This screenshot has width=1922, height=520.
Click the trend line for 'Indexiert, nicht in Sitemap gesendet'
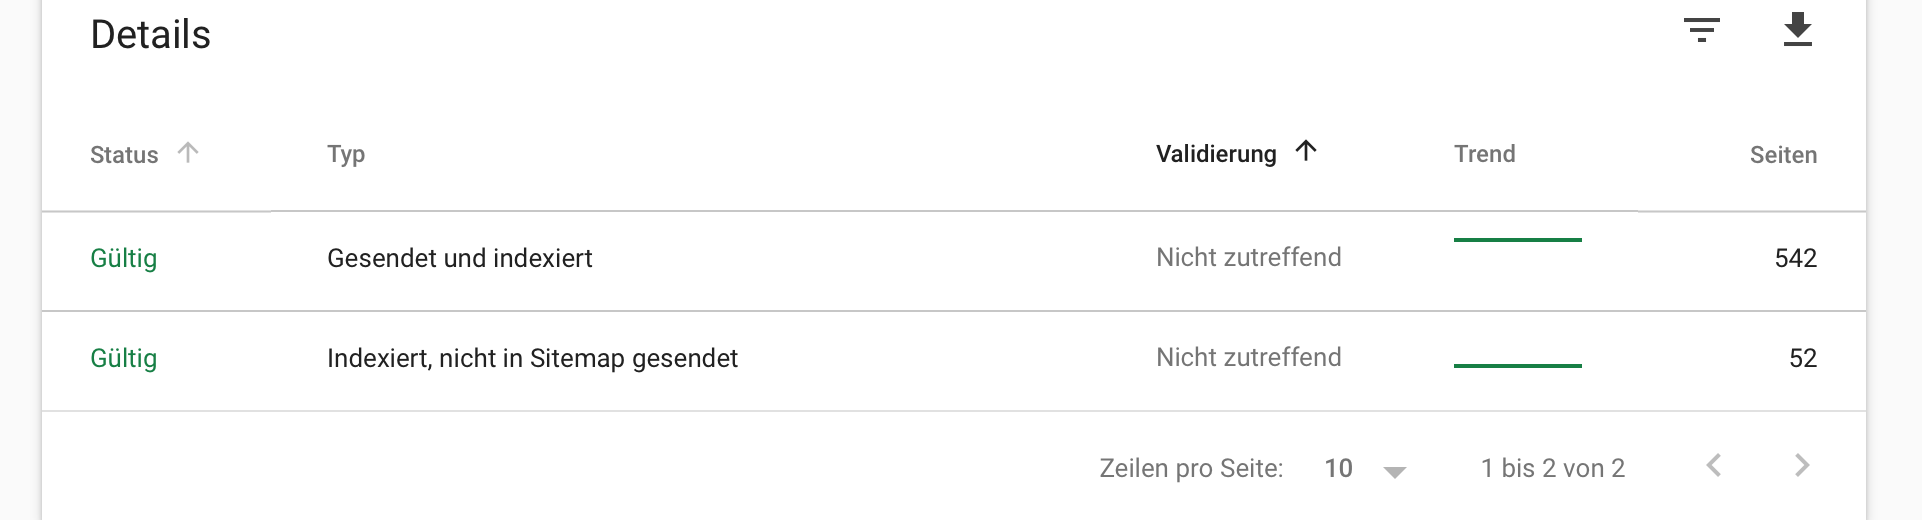pos(1517,366)
